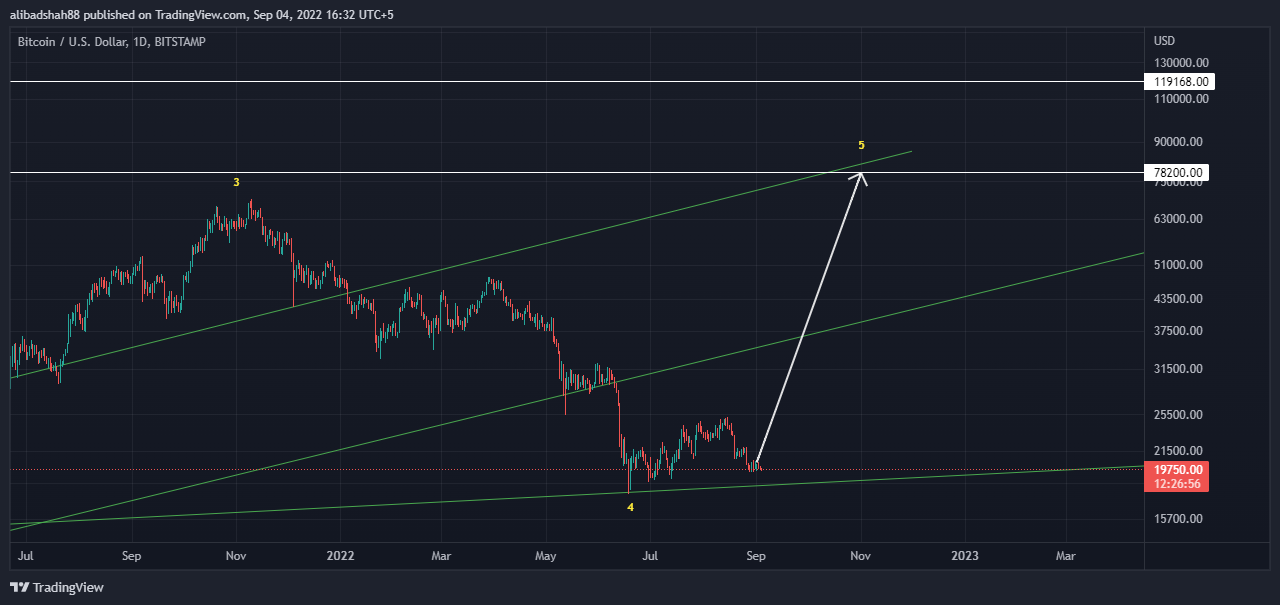This screenshot has width=1280, height=605.
Task: Click the current price 19750.00 label
Action: click(x=1176, y=469)
